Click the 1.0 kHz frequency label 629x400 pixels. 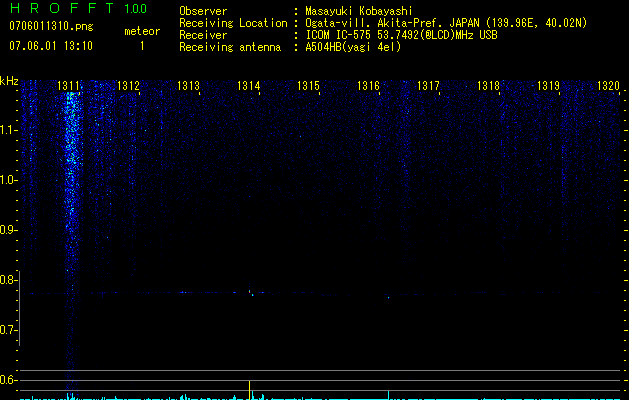point(8,180)
